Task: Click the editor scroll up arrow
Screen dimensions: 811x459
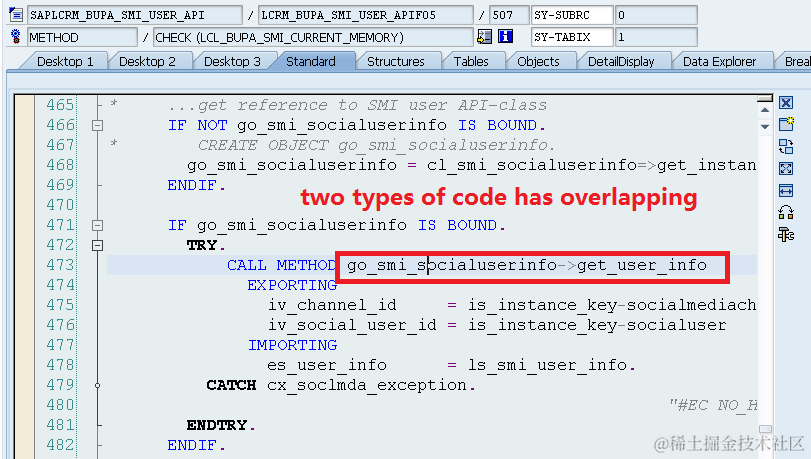Action: [x=765, y=110]
